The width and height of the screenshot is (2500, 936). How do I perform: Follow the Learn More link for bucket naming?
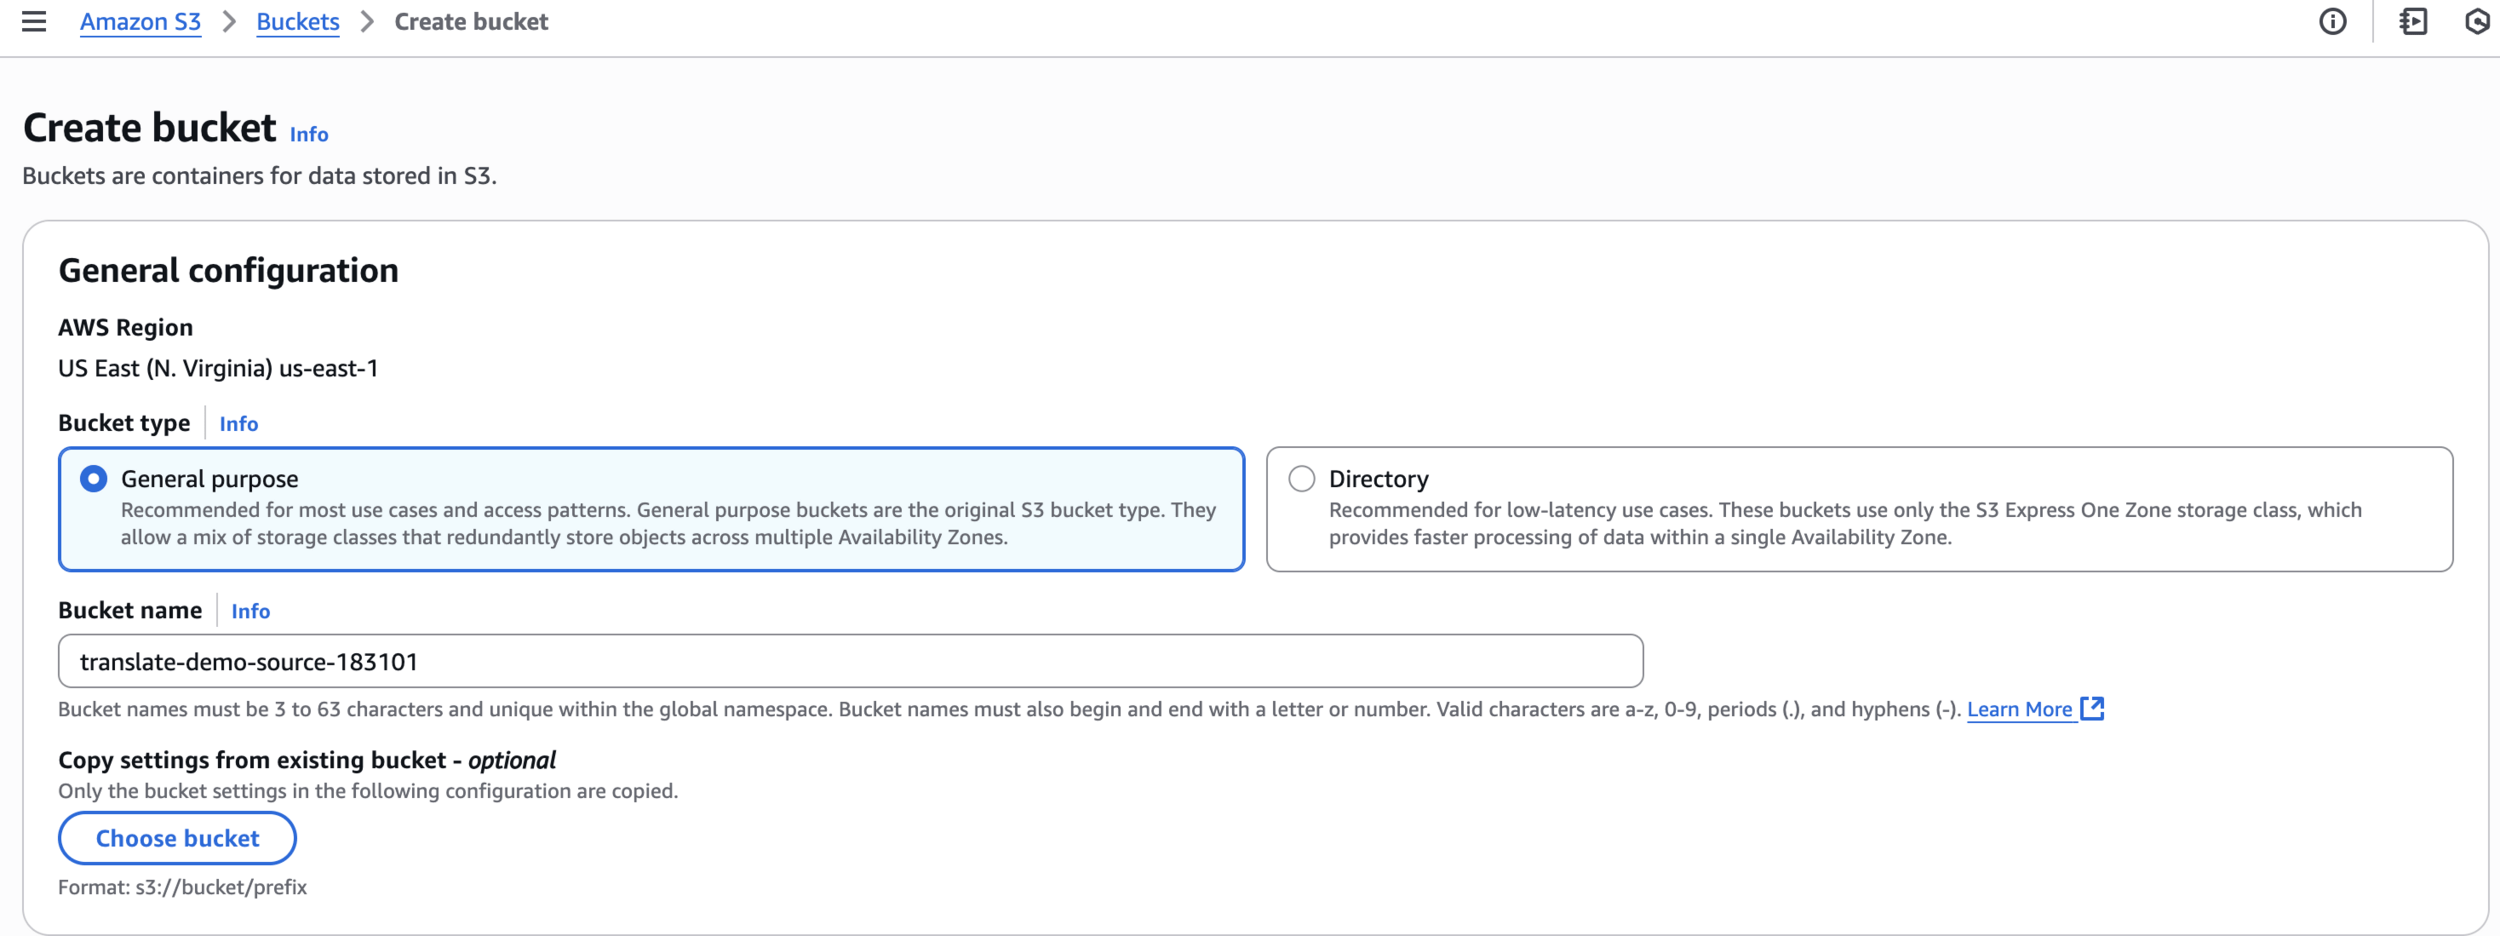[2019, 709]
